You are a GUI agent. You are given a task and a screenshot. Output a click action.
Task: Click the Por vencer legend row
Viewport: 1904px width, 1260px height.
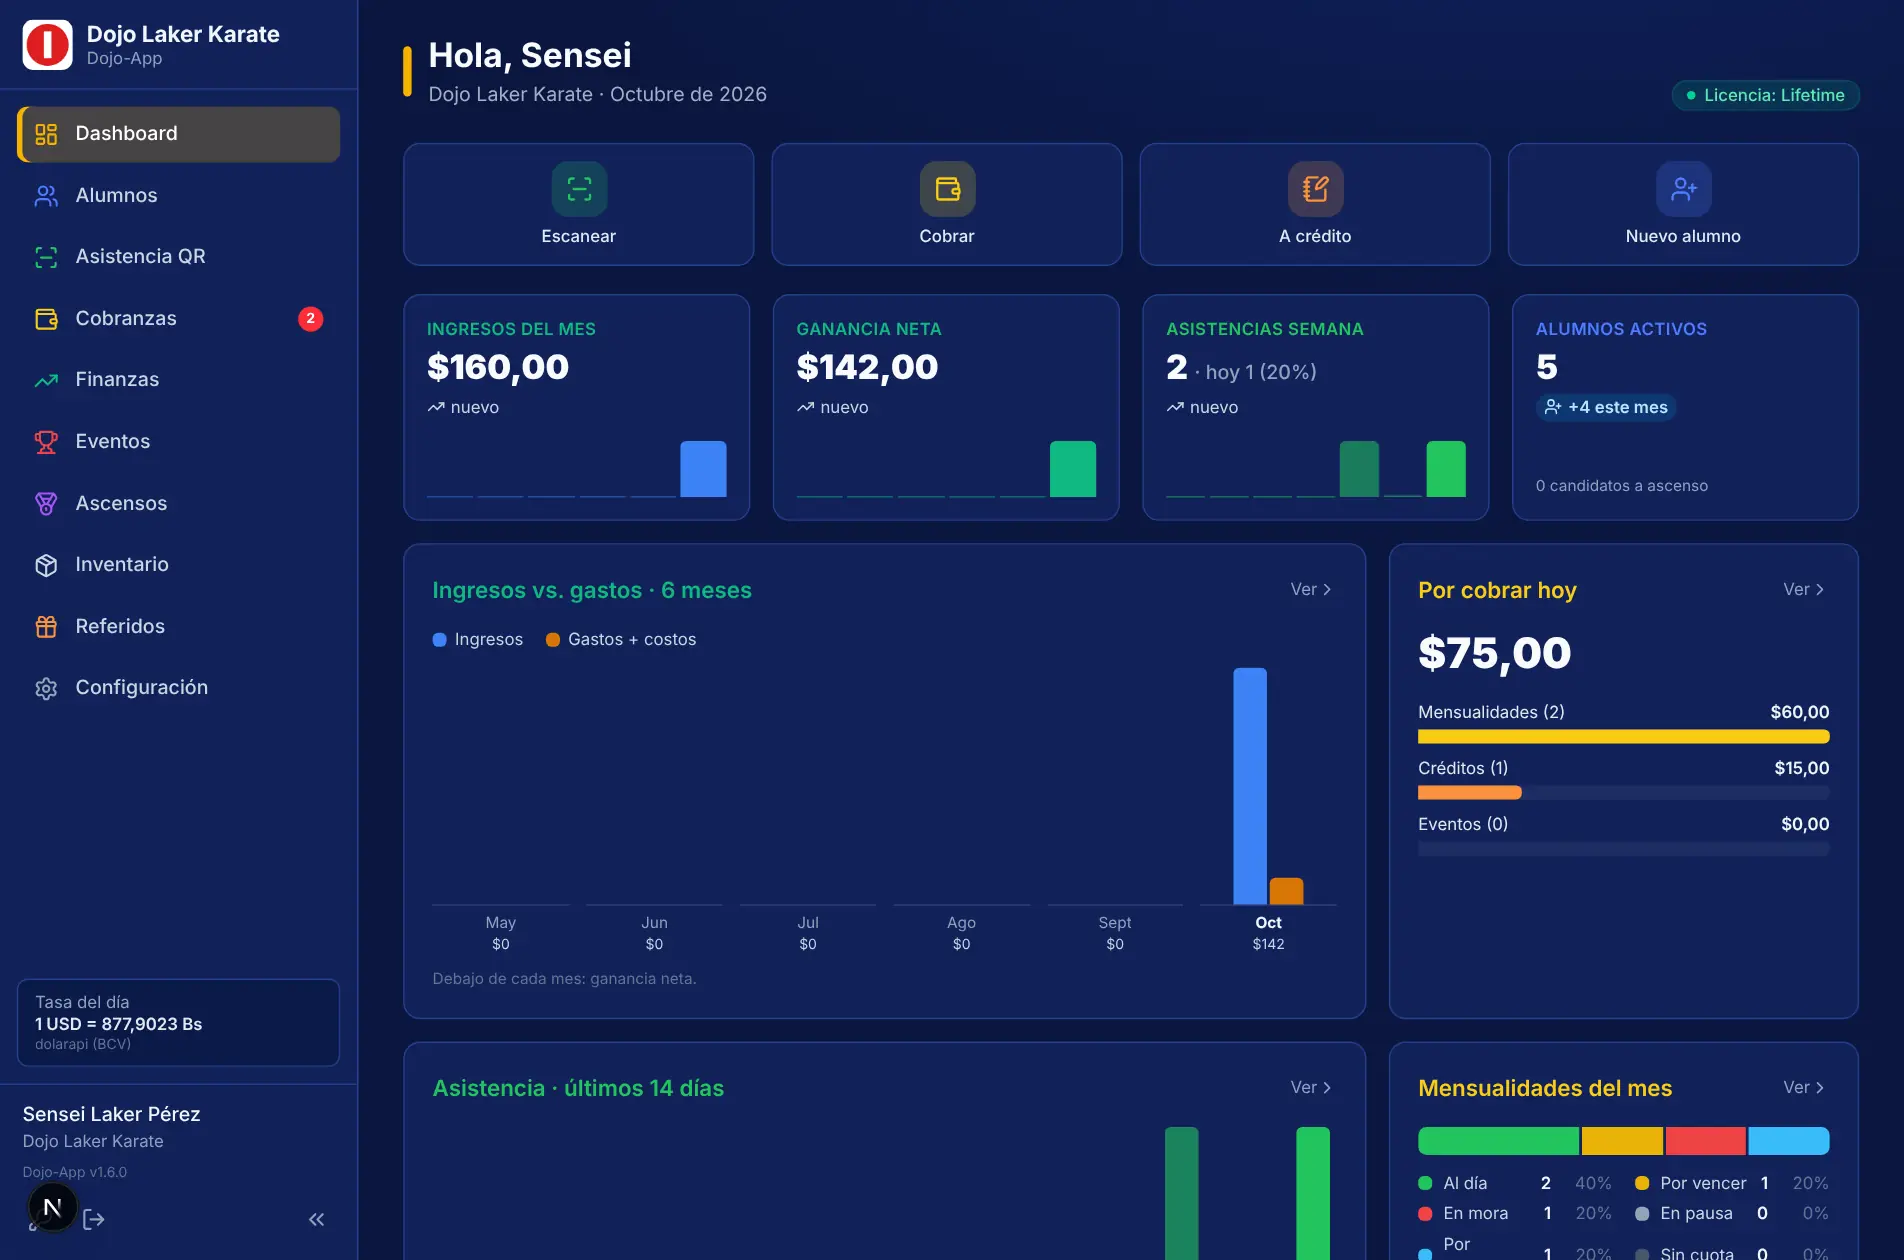(x=1731, y=1183)
